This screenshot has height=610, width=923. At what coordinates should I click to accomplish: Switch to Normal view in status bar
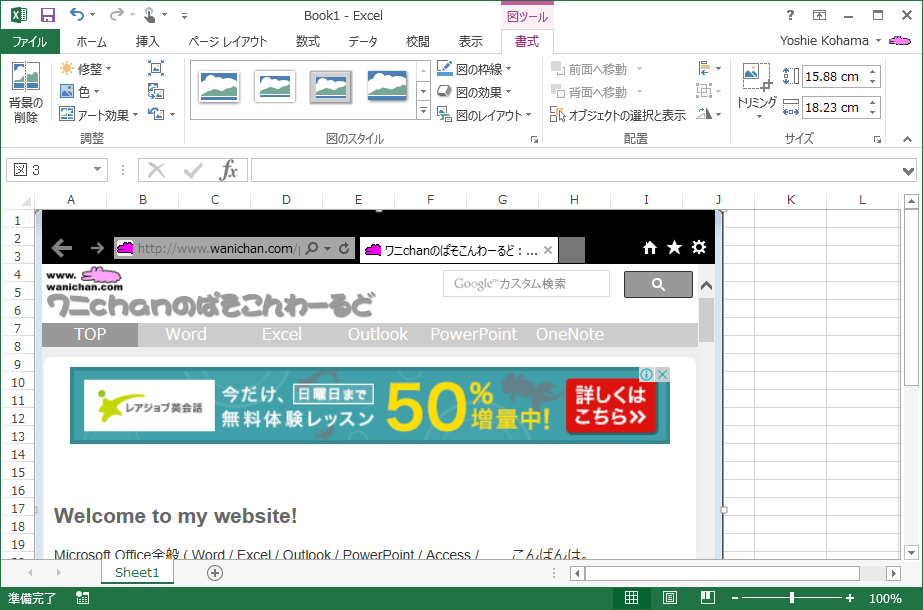[631, 598]
